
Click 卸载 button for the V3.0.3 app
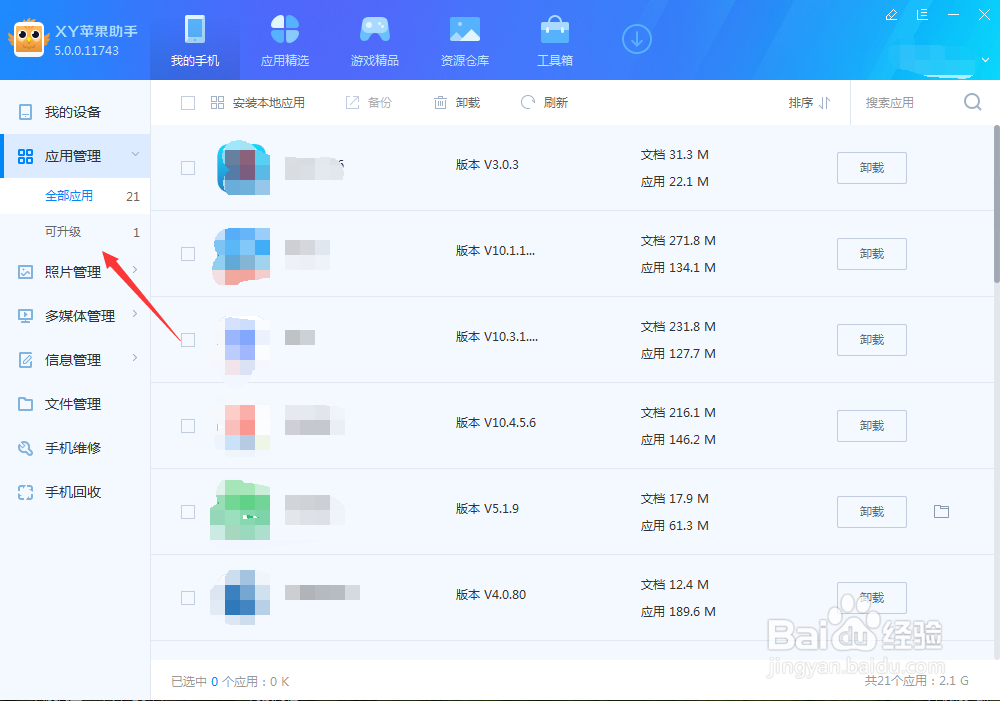point(871,168)
